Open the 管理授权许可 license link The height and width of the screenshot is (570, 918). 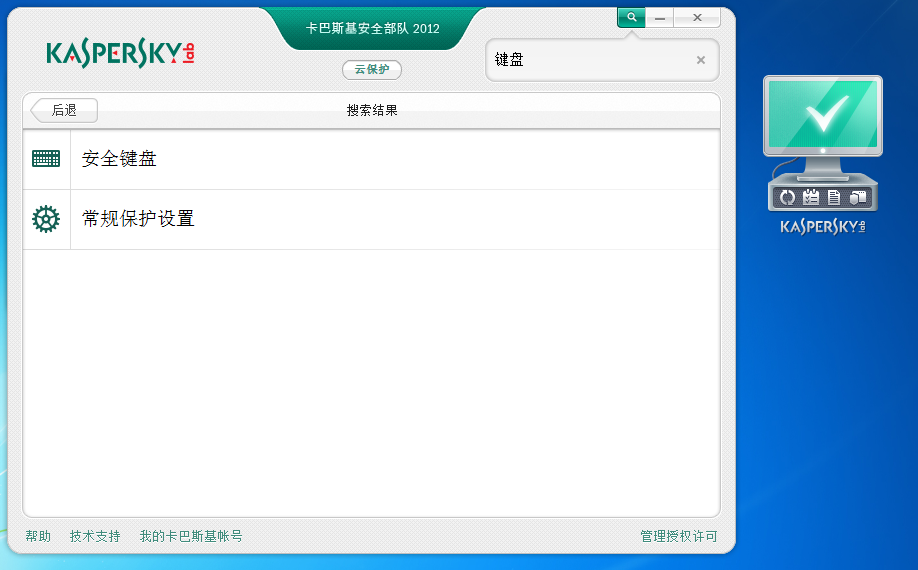pyautogui.click(x=678, y=537)
